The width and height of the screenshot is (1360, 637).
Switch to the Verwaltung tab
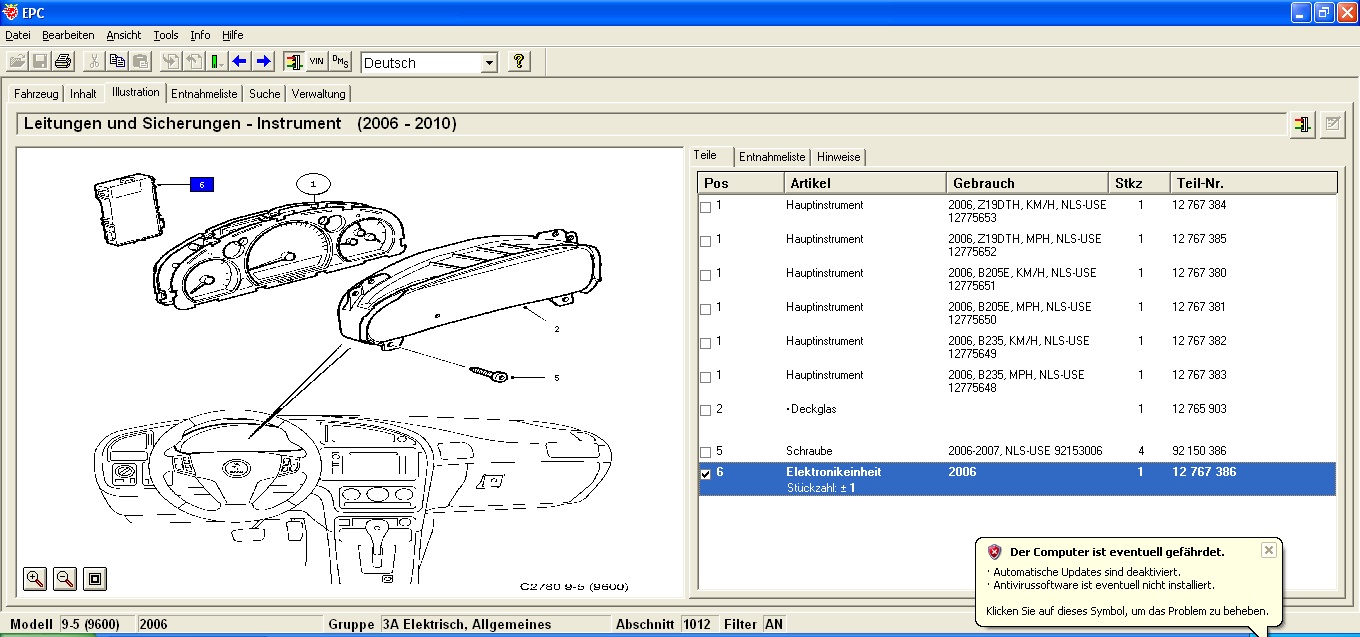click(318, 94)
